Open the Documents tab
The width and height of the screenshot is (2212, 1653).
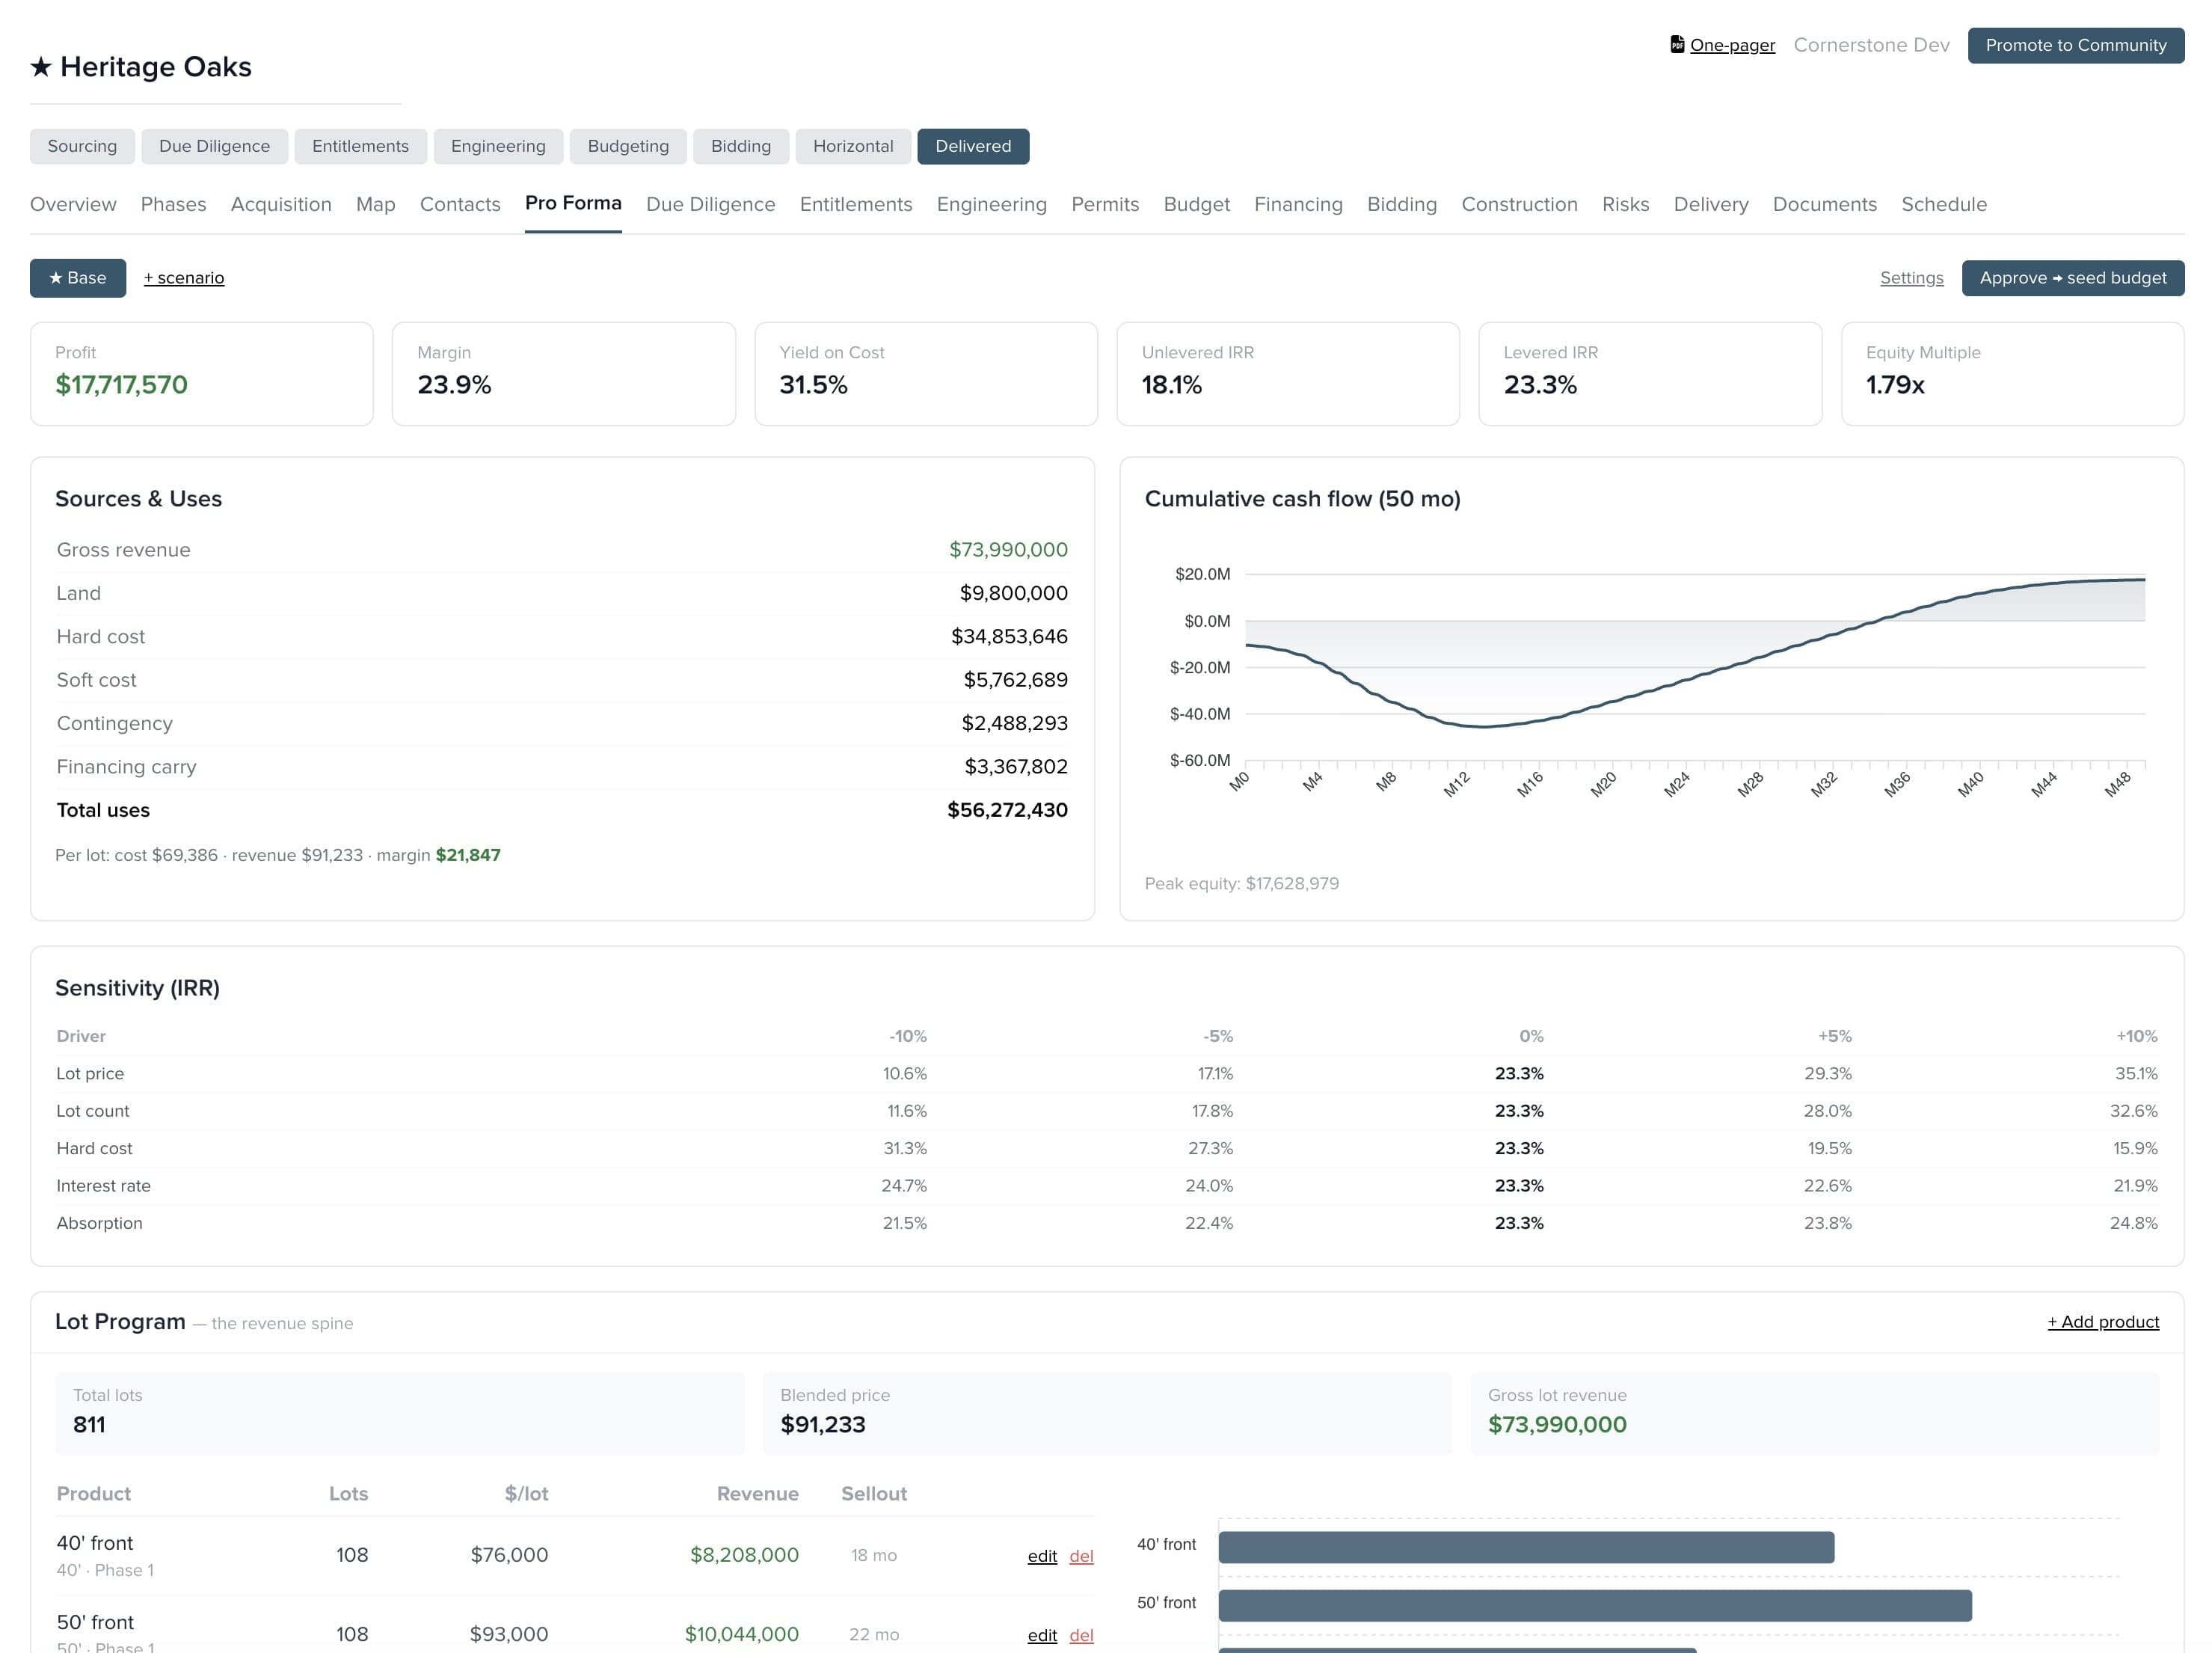click(1824, 204)
